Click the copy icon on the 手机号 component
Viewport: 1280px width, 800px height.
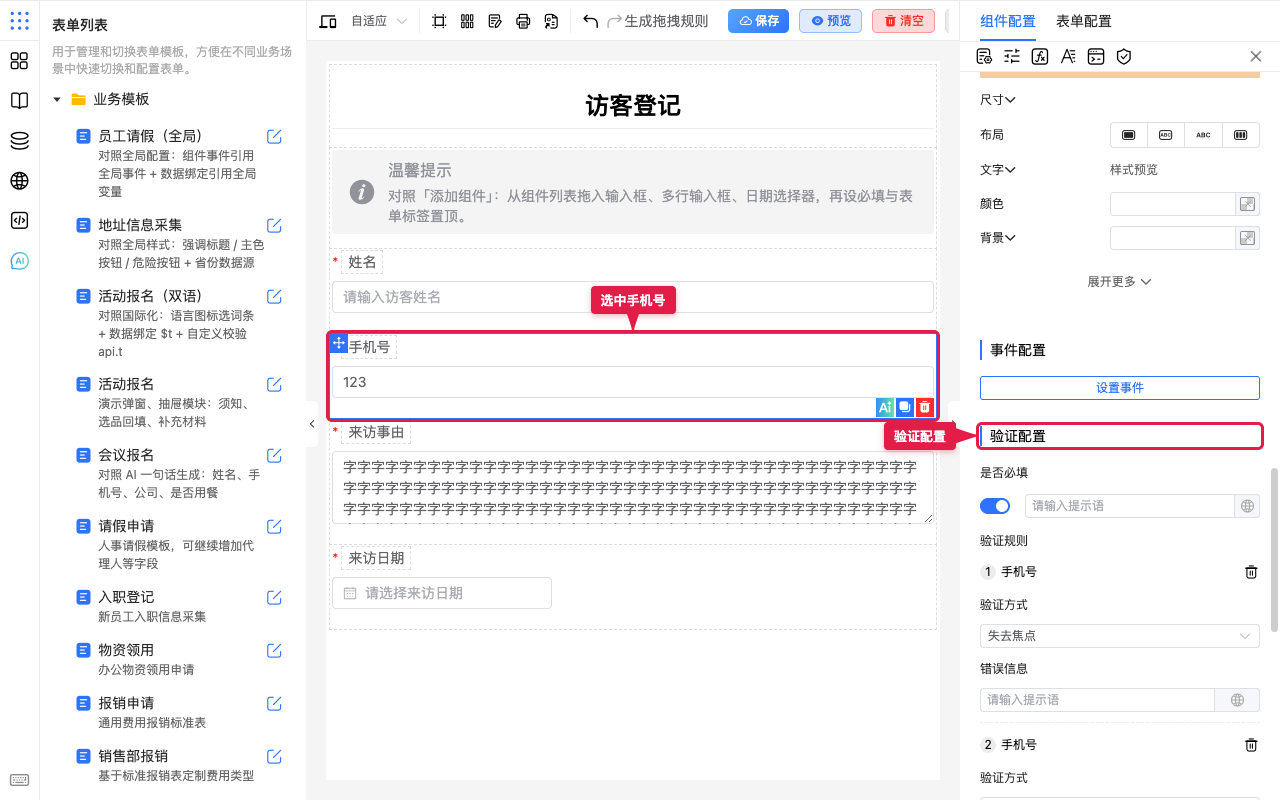click(904, 407)
